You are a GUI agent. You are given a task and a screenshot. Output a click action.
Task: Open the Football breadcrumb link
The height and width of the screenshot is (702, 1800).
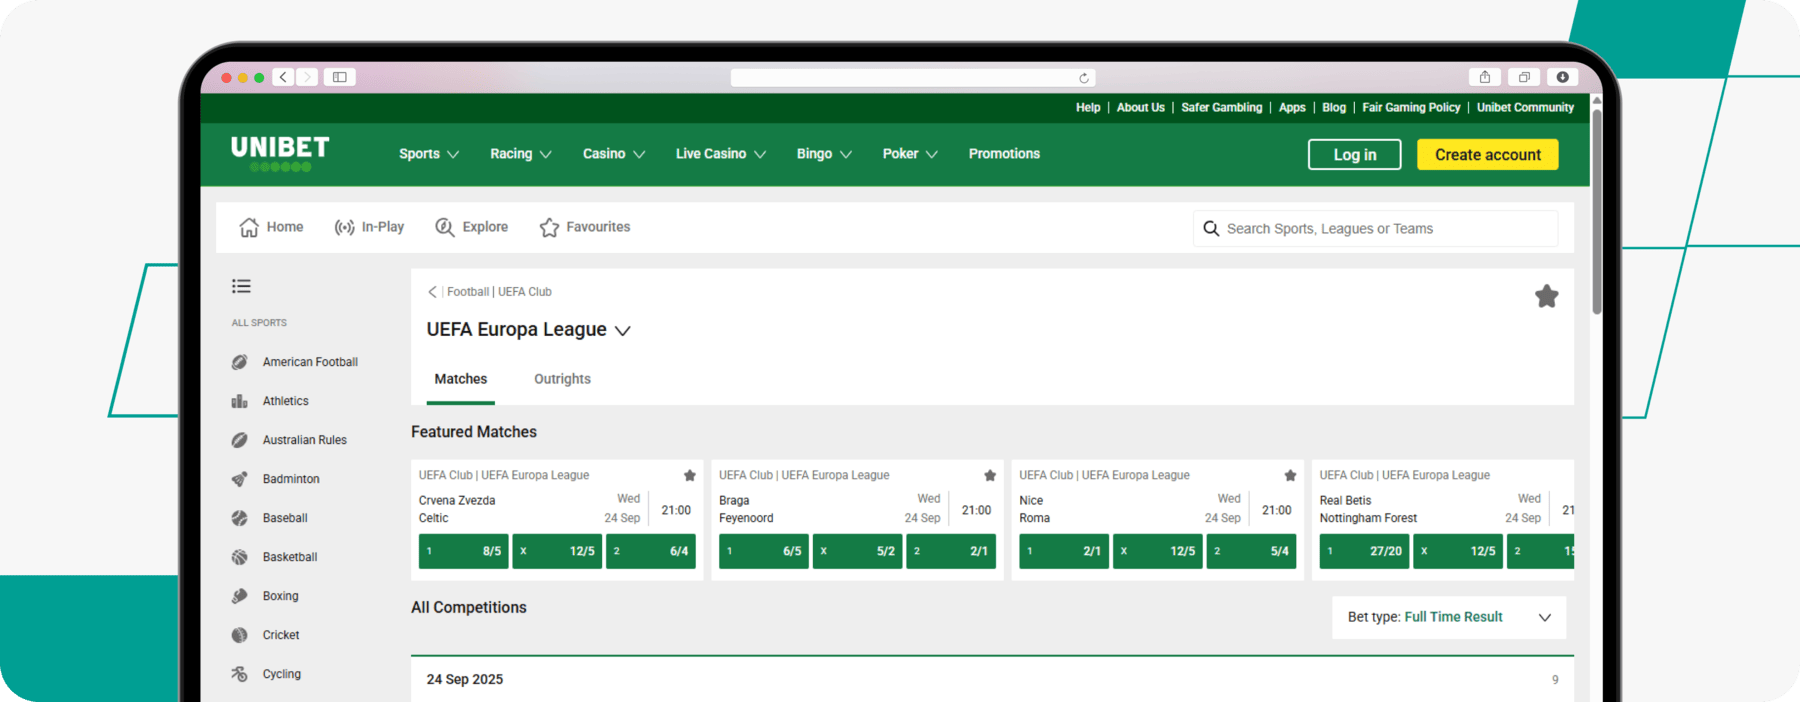468,292
